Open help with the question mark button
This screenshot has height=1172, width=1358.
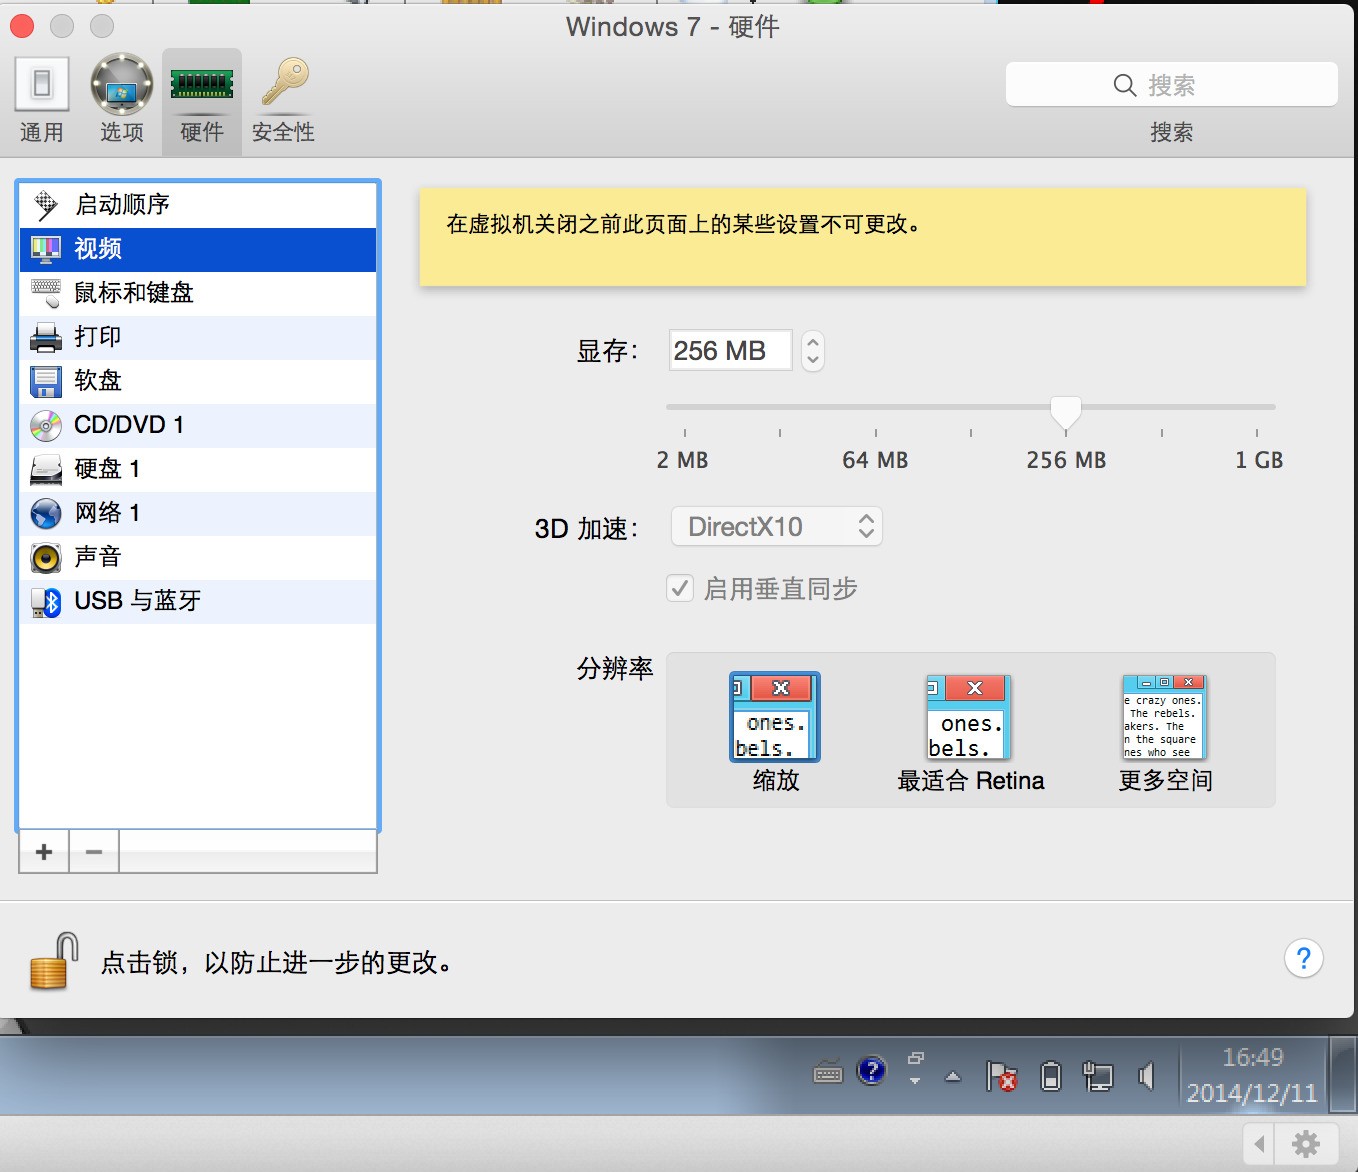coord(1304,959)
